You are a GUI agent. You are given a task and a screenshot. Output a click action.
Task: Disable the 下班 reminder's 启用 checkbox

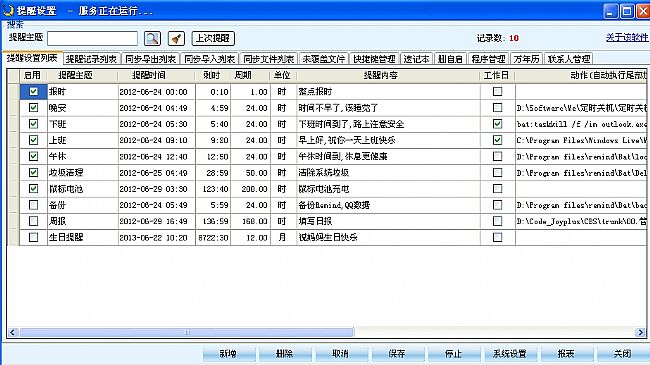(34, 124)
